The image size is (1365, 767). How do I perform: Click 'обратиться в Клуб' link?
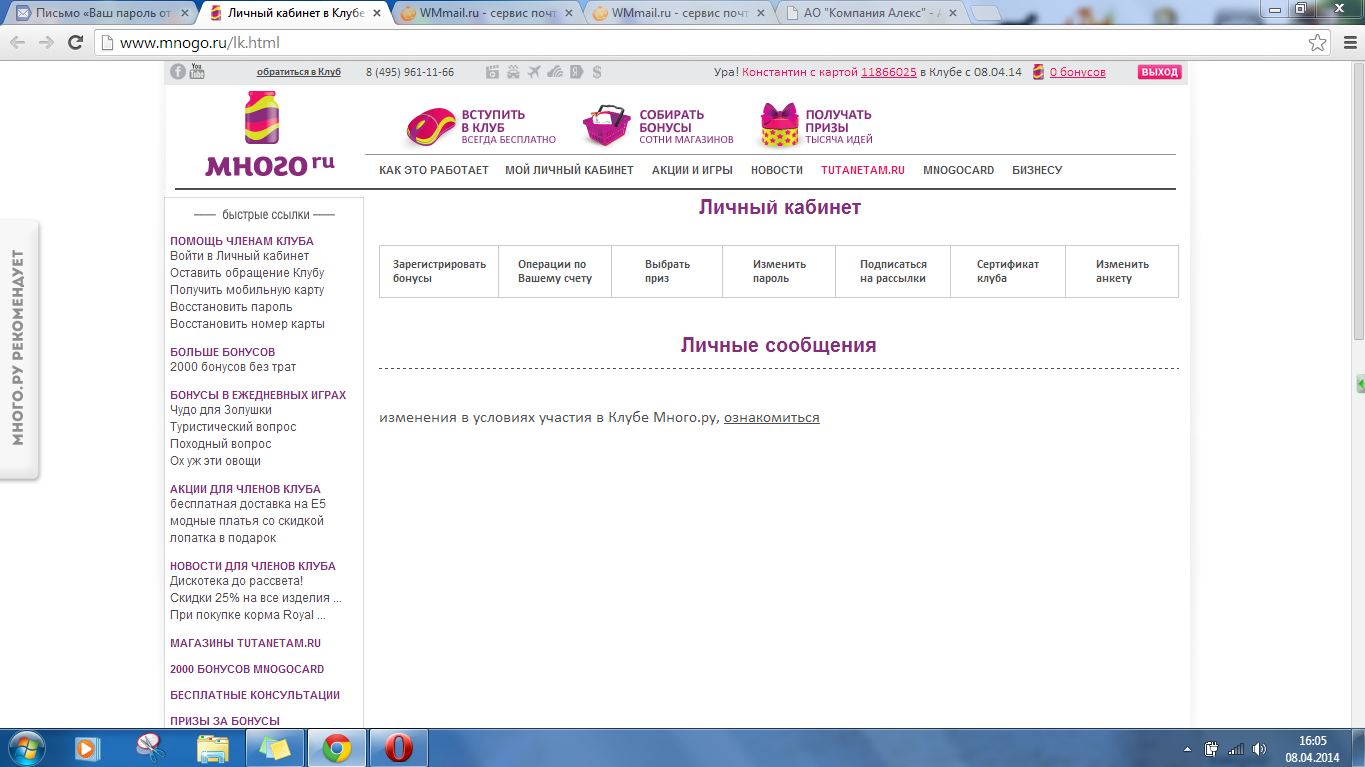click(x=298, y=72)
